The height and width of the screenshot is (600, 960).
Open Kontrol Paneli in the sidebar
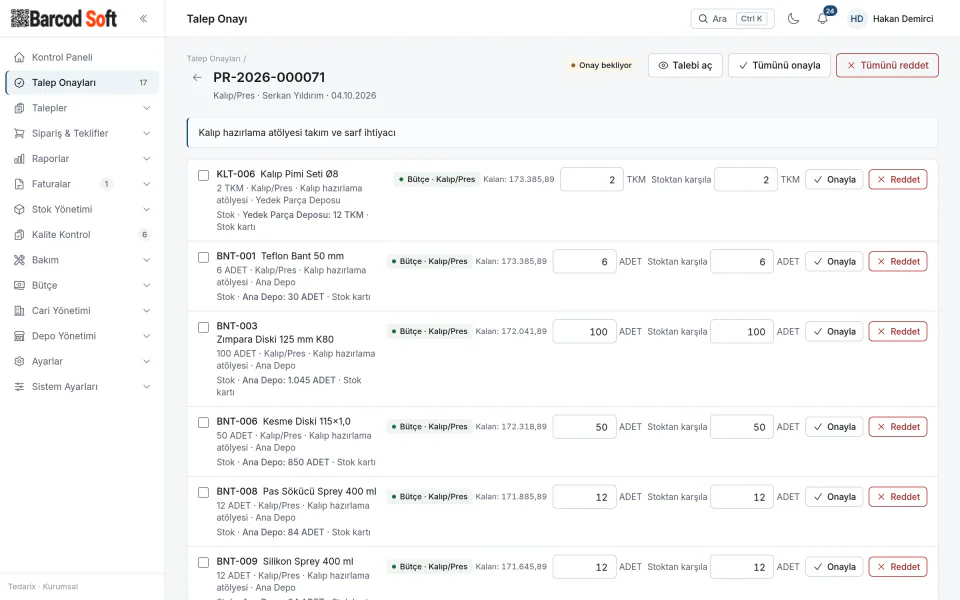82,58
